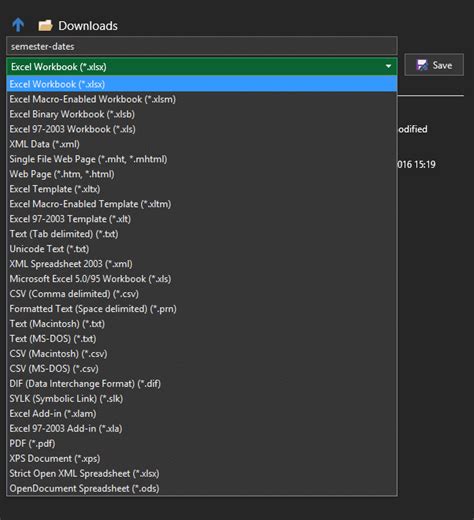
Task: Select Single File Web Page (*.mht, *.mhtml)
Action: pyautogui.click(x=202, y=159)
